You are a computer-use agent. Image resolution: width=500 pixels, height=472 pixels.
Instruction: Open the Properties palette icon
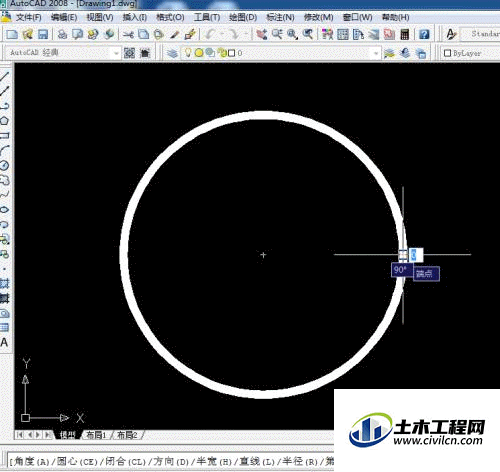(327, 34)
